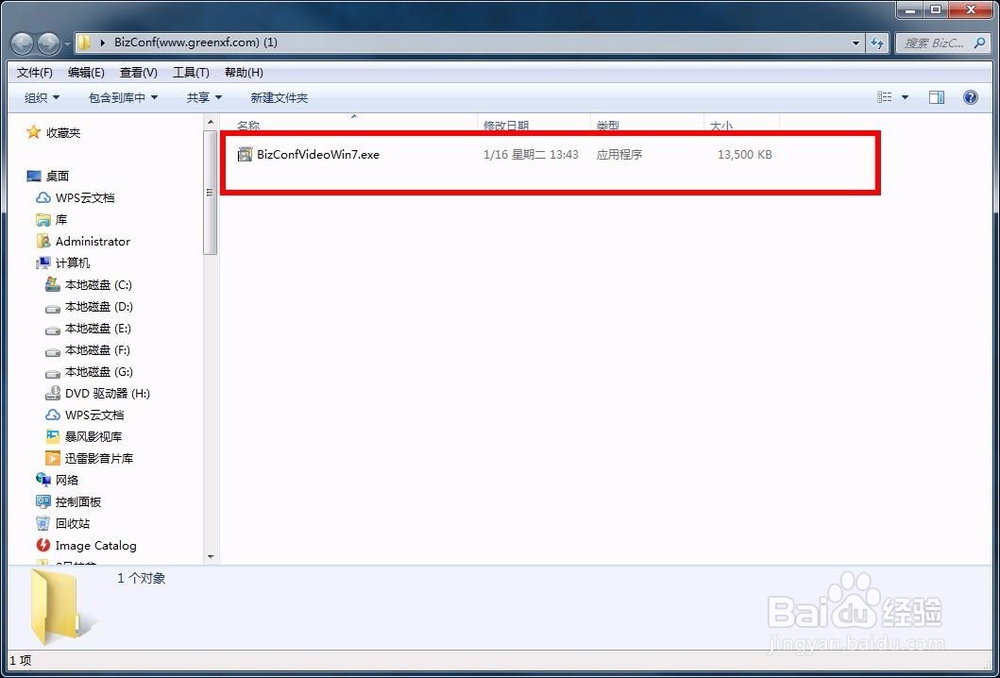This screenshot has width=1000, height=678.
Task: Click the date 1/16 星期二 13:43
Action: (x=531, y=154)
